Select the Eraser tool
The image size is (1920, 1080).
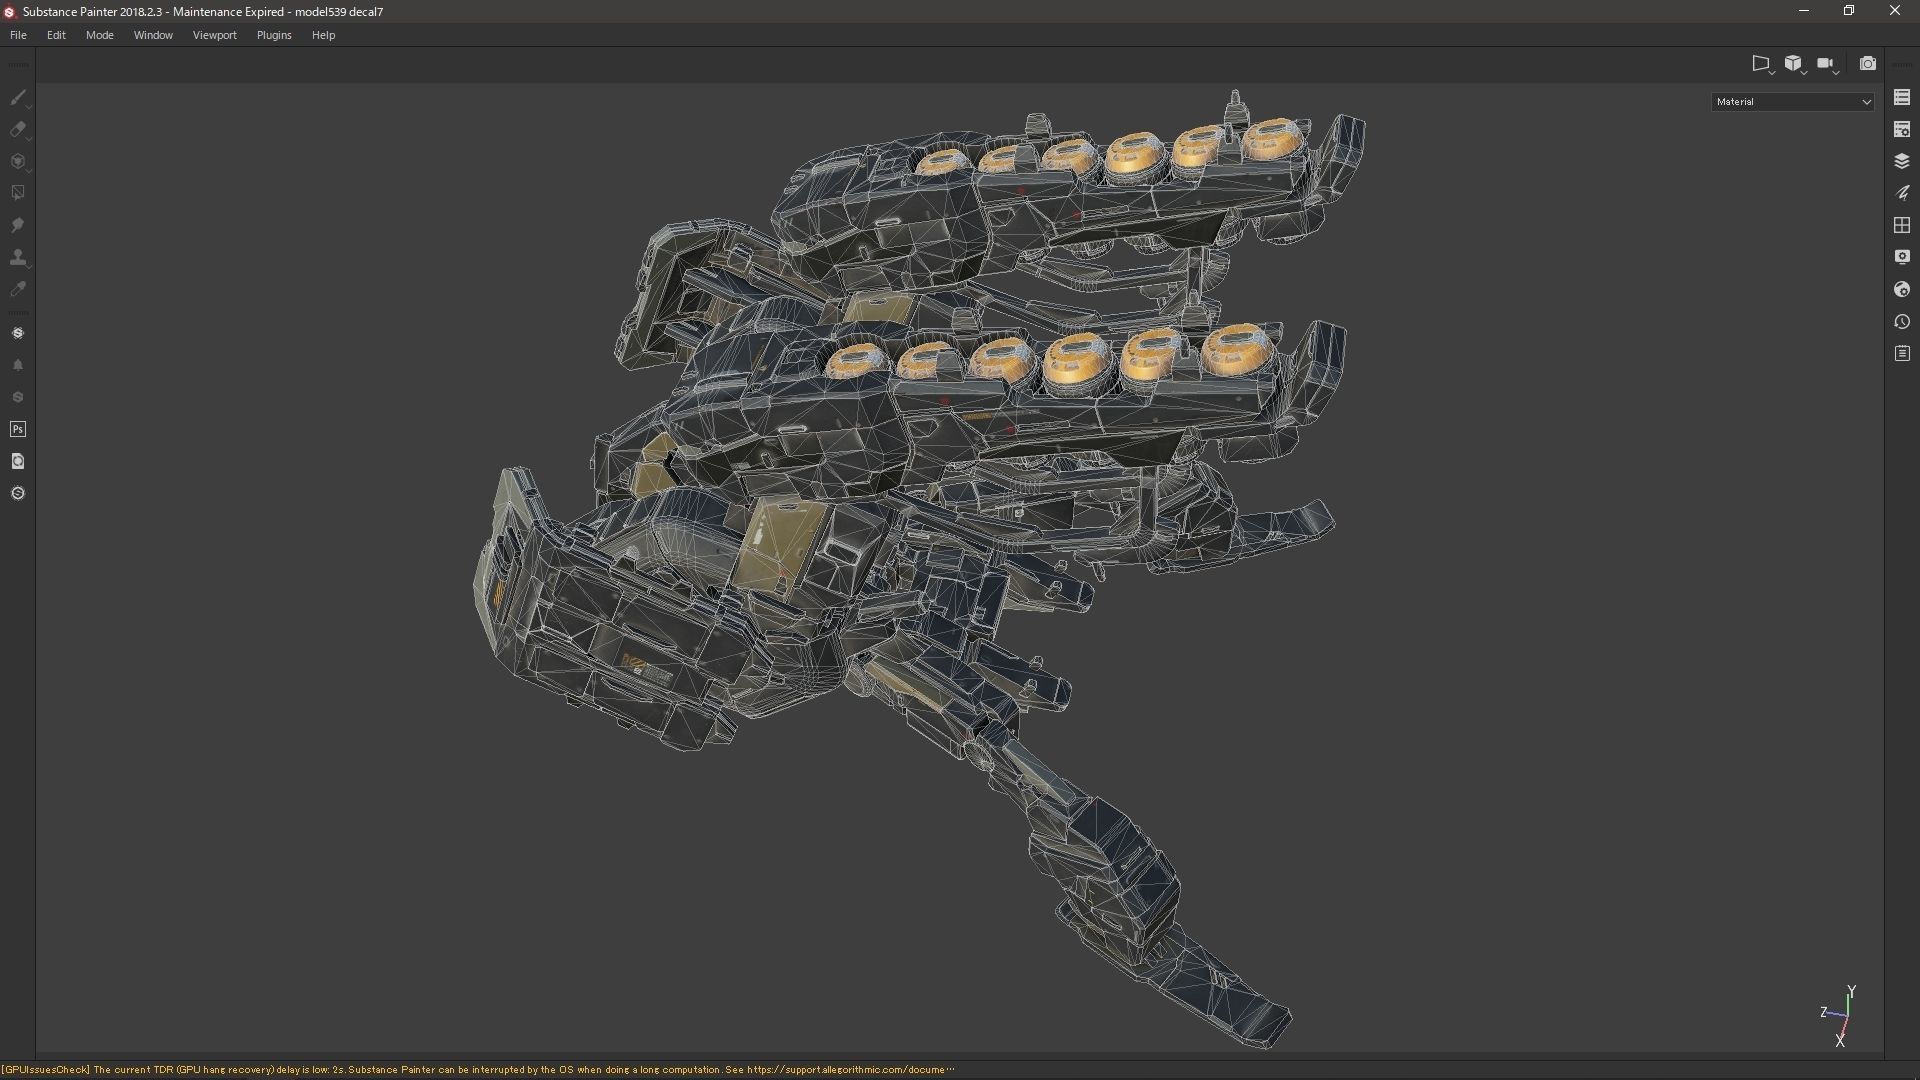pos(18,129)
